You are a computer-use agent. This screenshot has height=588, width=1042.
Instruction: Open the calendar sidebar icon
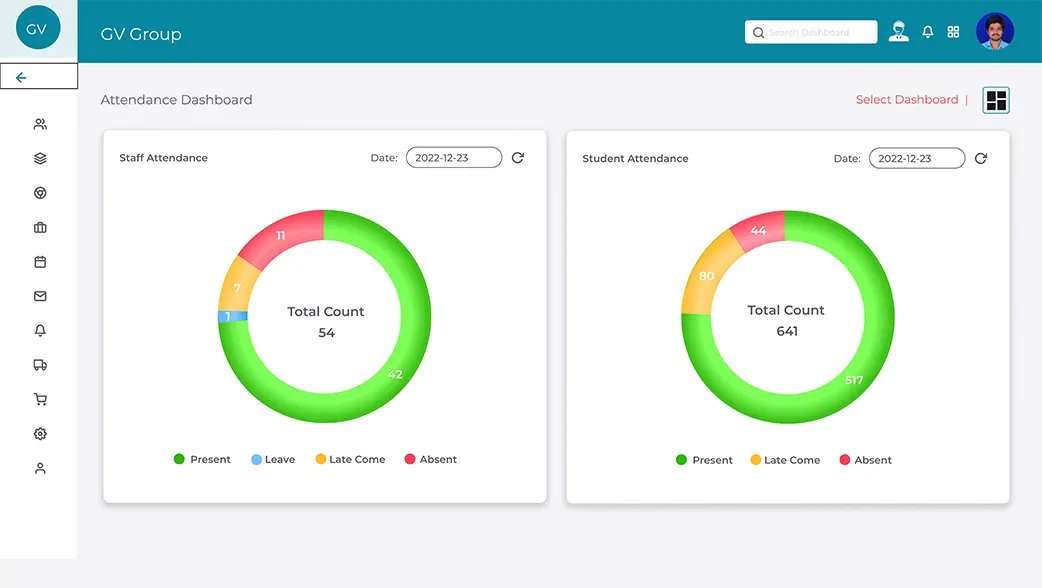pos(40,262)
